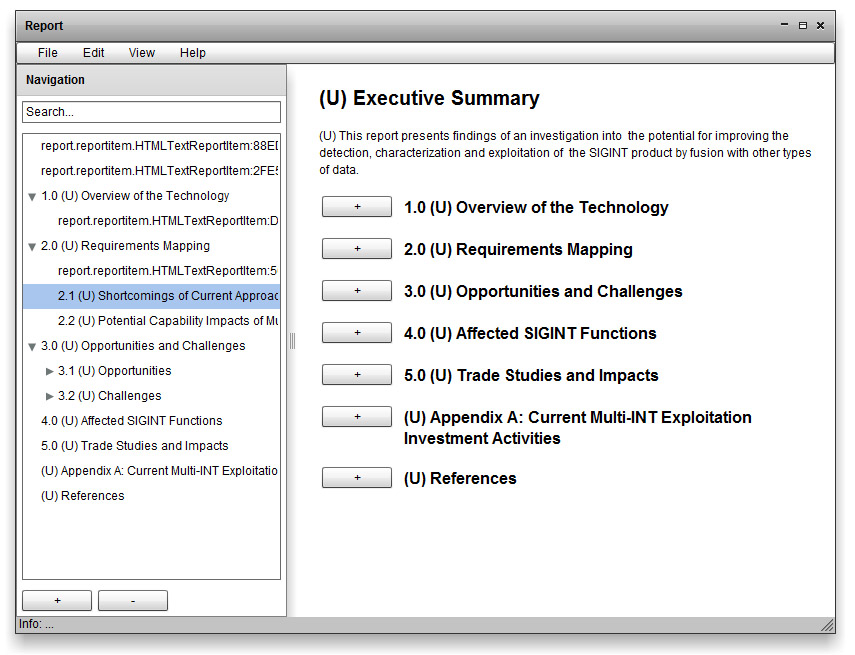Collapse 1.0 Overview tree node arrow
The image size is (855, 655).
33,197
